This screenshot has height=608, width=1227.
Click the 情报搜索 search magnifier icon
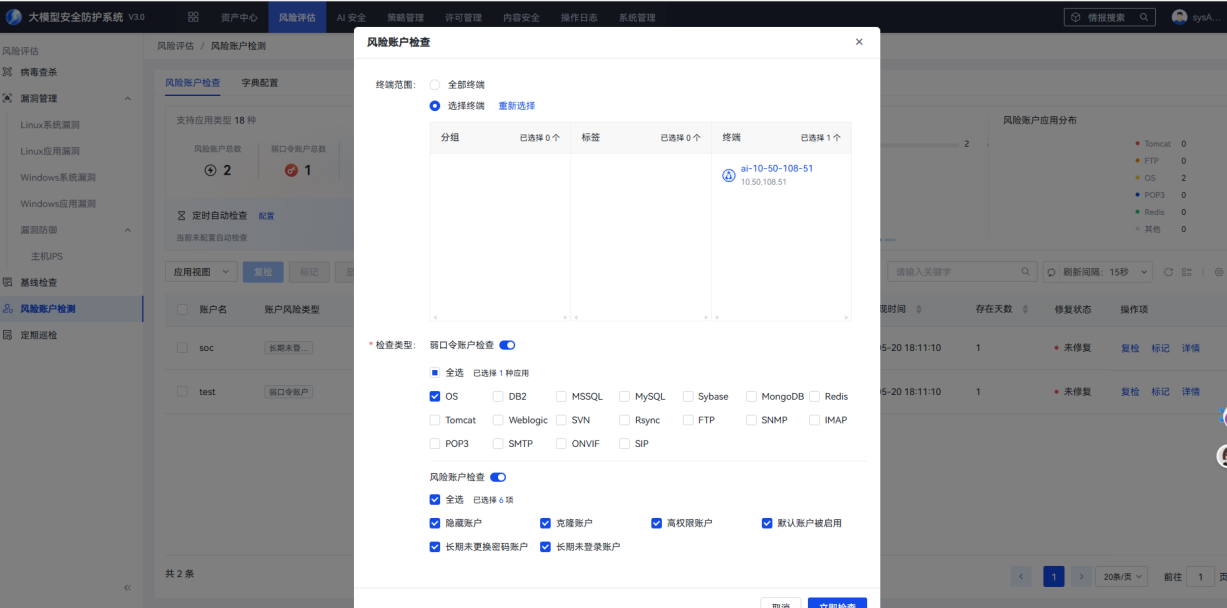click(1143, 17)
